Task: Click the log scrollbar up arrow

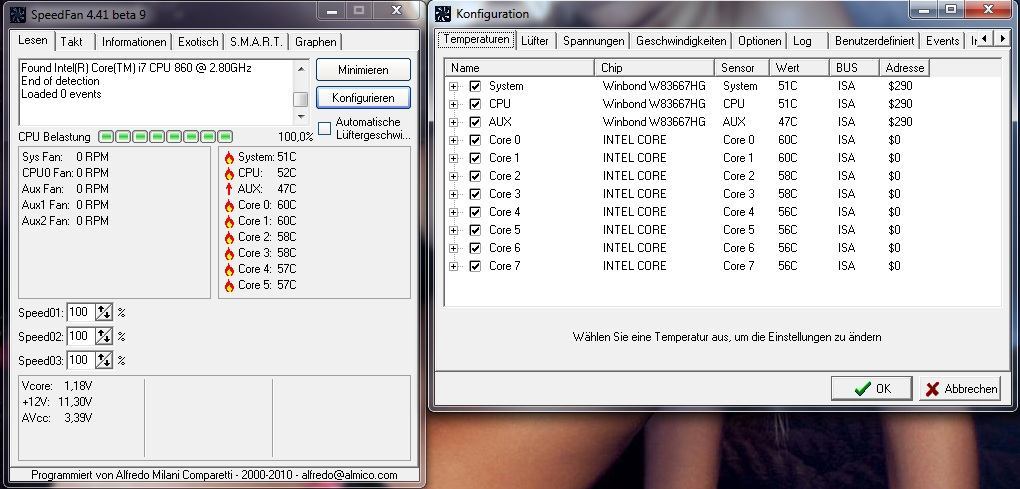Action: (x=300, y=68)
